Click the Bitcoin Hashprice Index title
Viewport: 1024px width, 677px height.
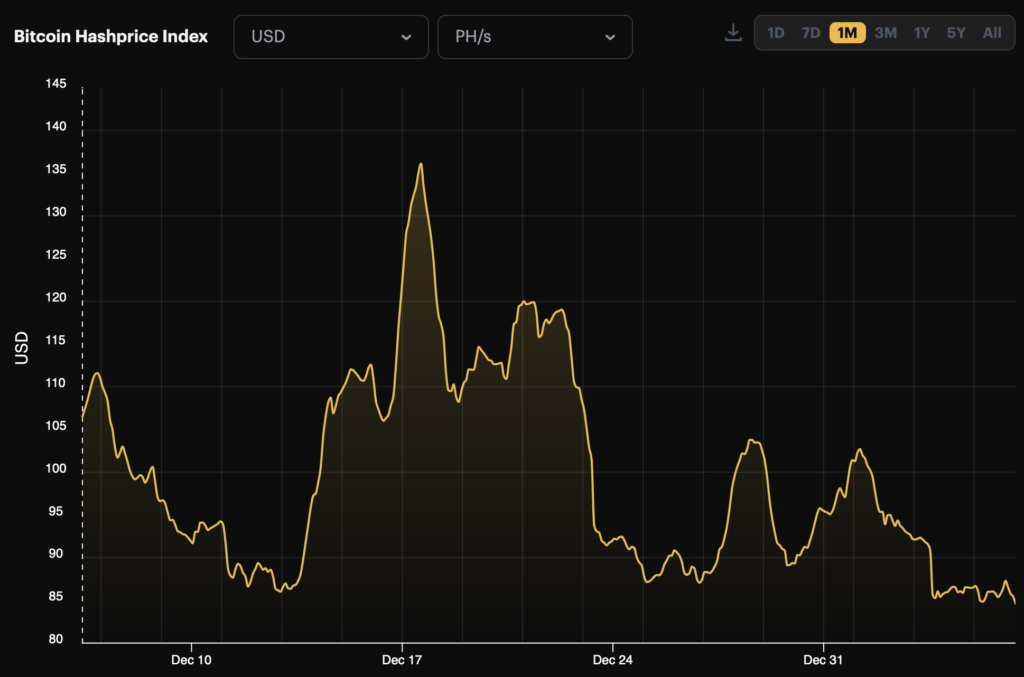click(x=111, y=36)
